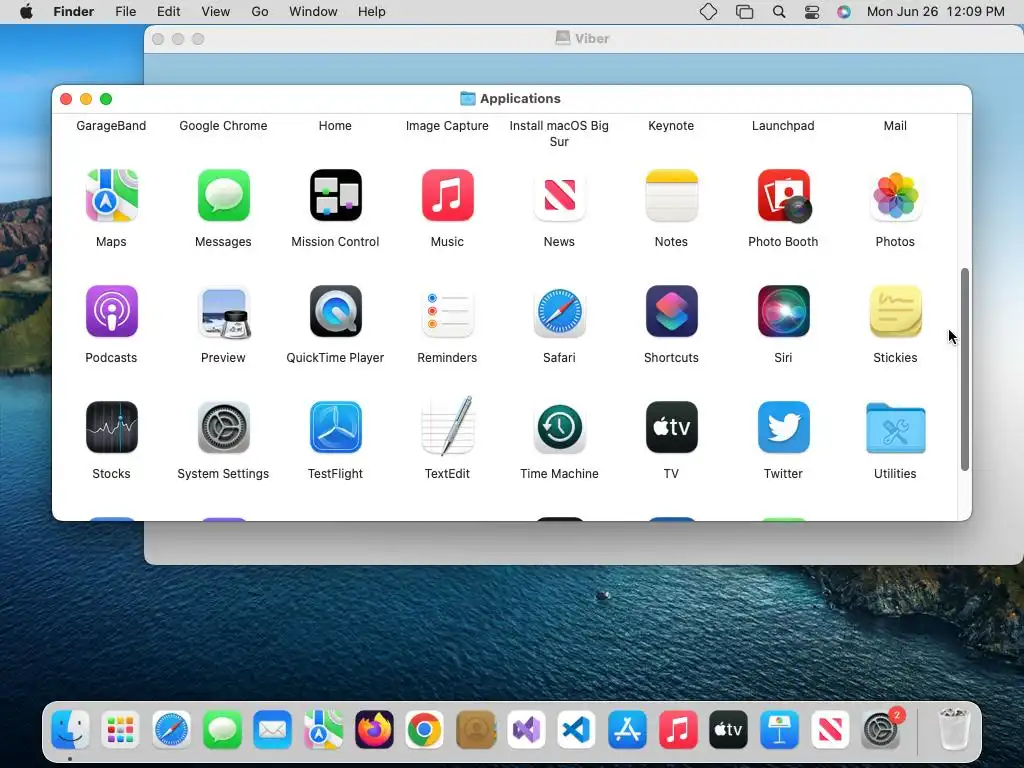The width and height of the screenshot is (1024, 768).
Task: Open System Settings in Applications window
Action: [223, 427]
